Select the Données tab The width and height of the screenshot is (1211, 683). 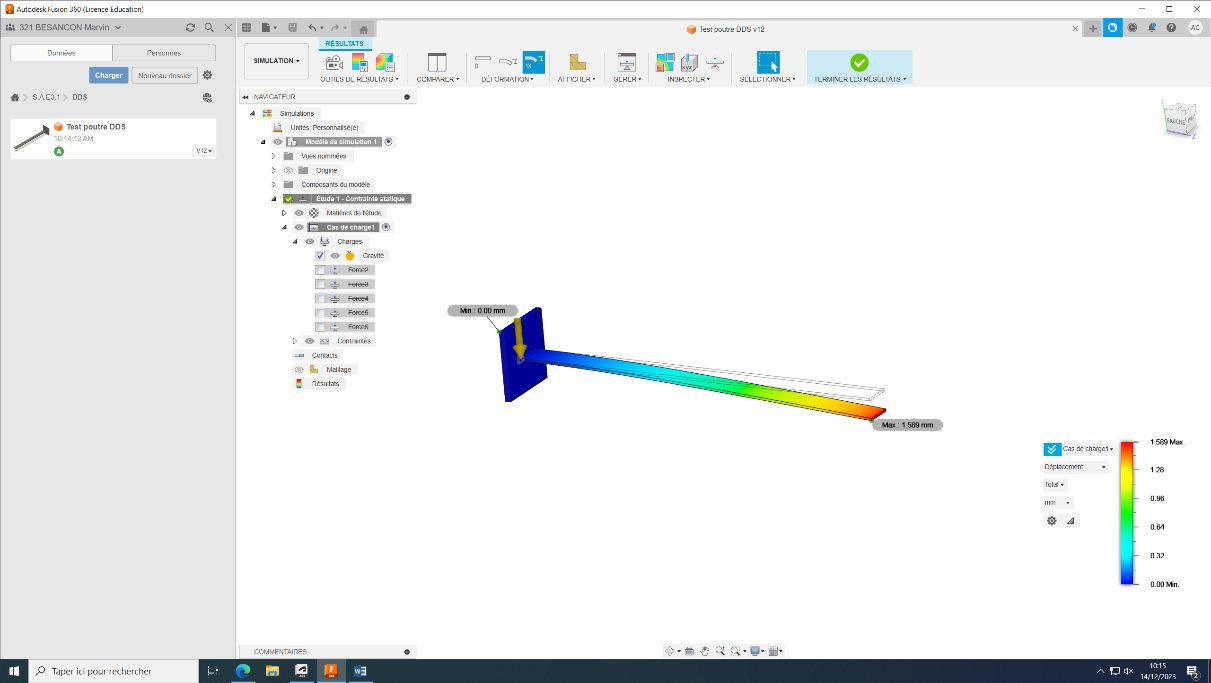tap(61, 52)
